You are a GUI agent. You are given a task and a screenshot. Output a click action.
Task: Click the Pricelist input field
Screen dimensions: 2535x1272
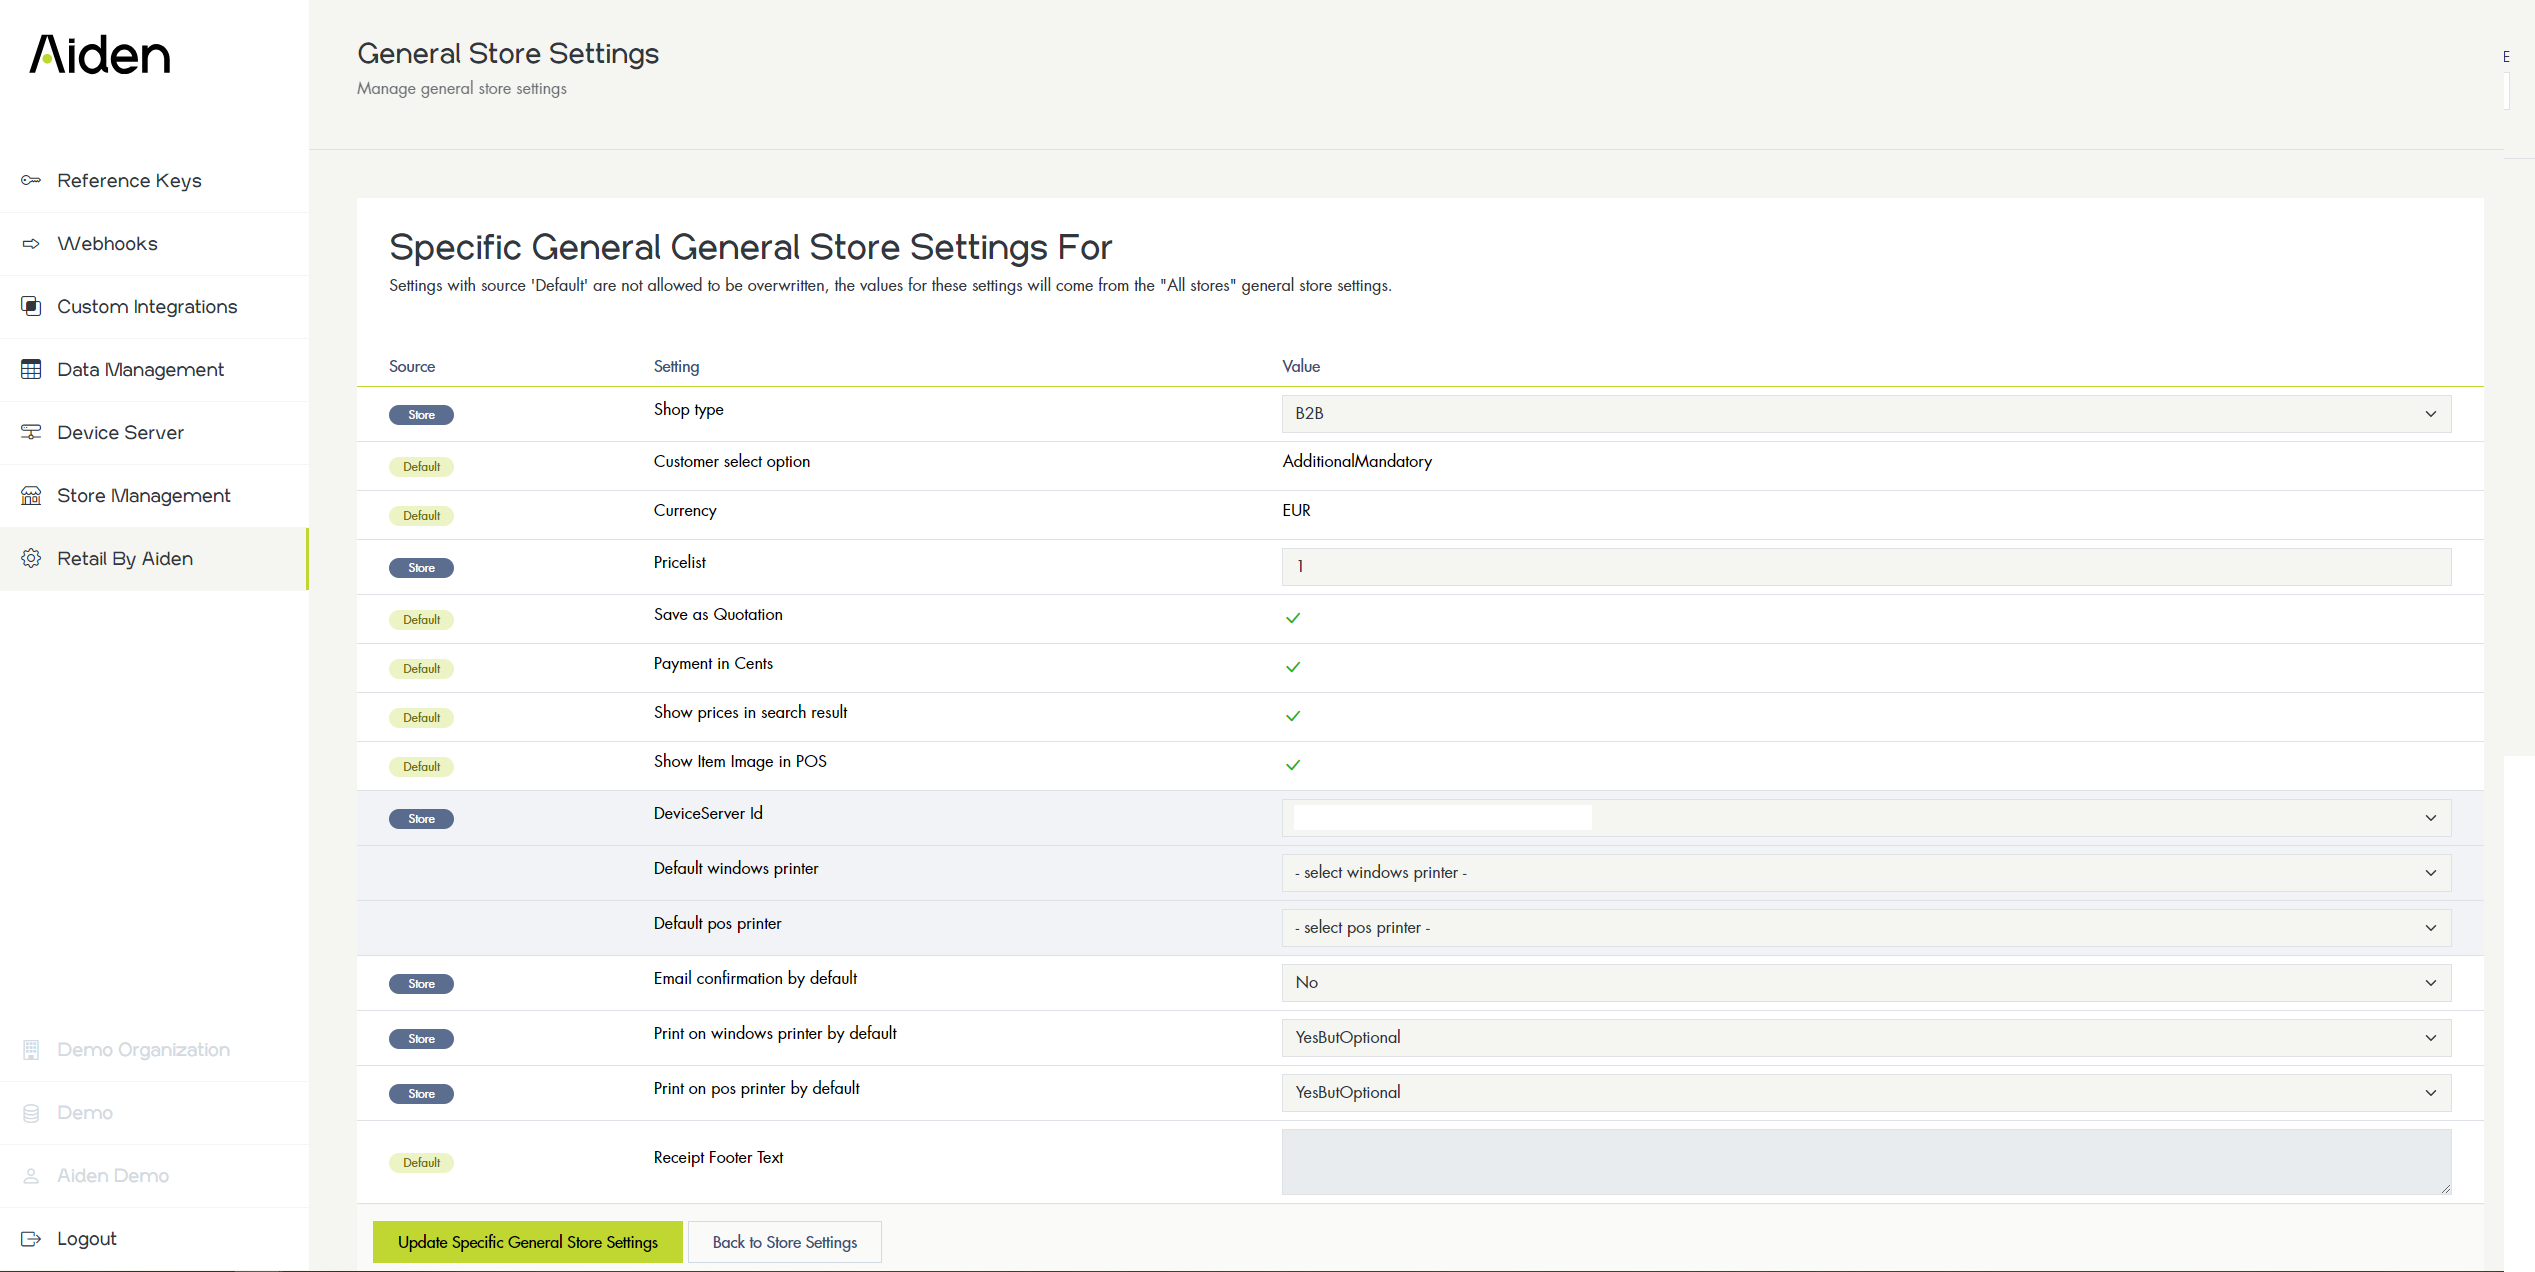1865,567
